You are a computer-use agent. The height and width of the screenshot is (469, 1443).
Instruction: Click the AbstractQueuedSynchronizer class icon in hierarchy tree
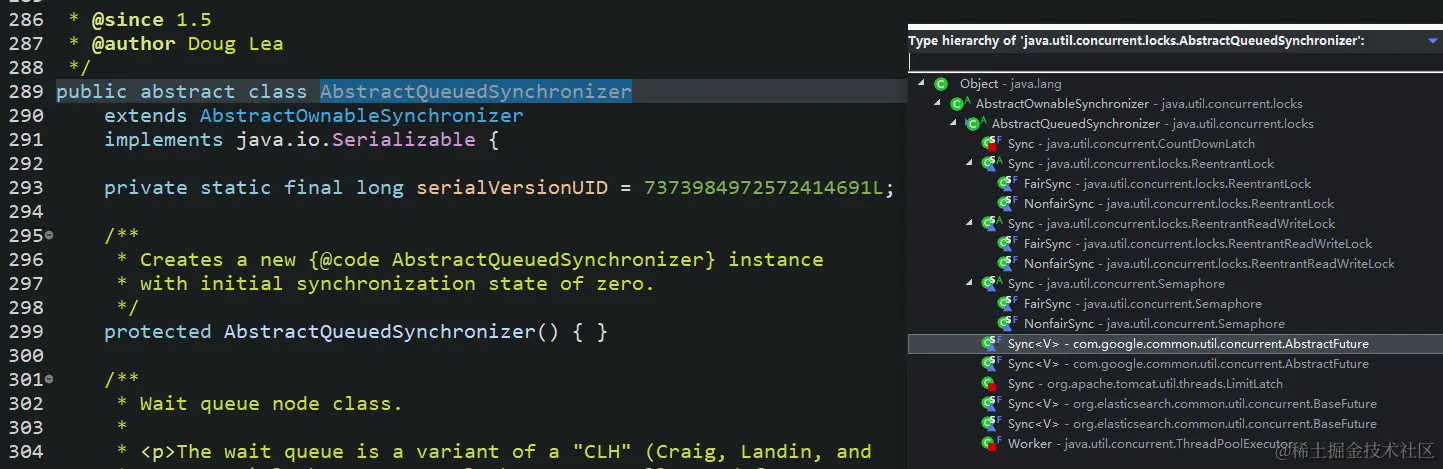[975, 124]
